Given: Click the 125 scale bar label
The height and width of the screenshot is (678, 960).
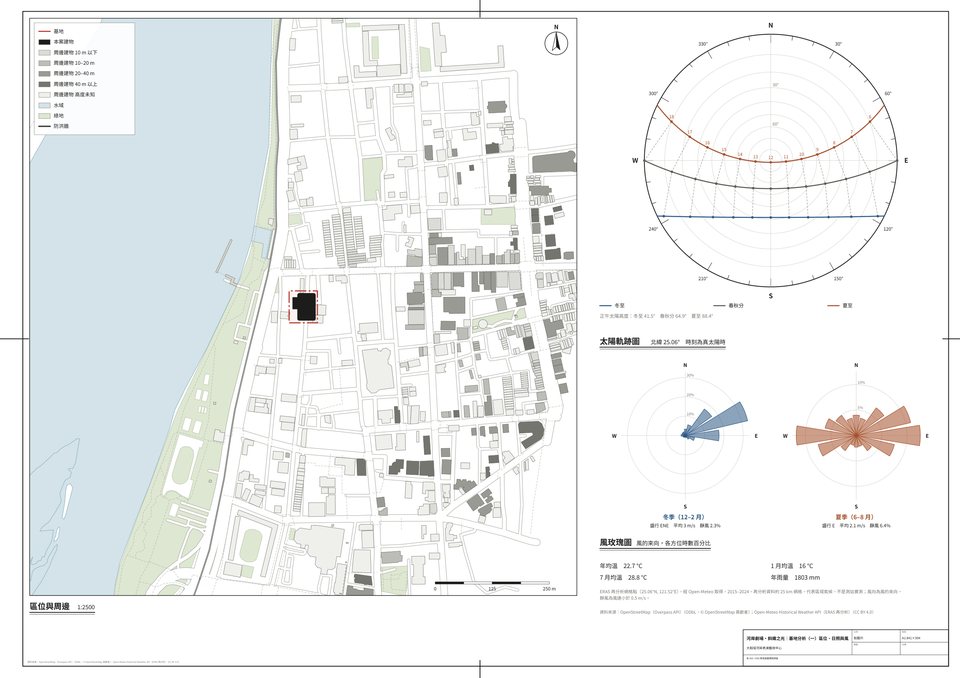Looking at the screenshot, I should pos(492,589).
